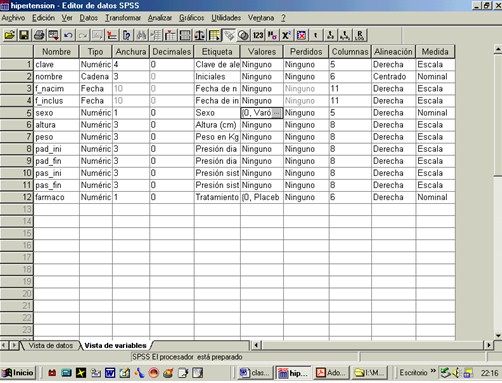
Task: Select row header number 12
Action: pyautogui.click(x=16, y=197)
